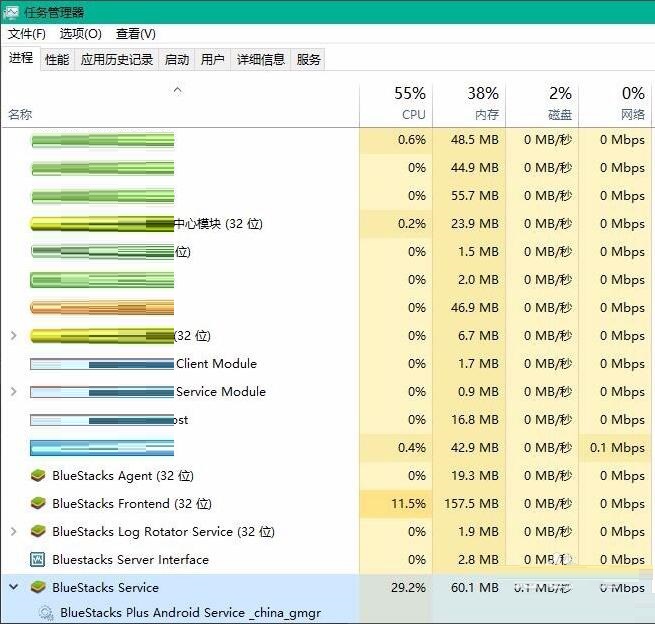Click the 60.1 MB memory value

(475, 587)
